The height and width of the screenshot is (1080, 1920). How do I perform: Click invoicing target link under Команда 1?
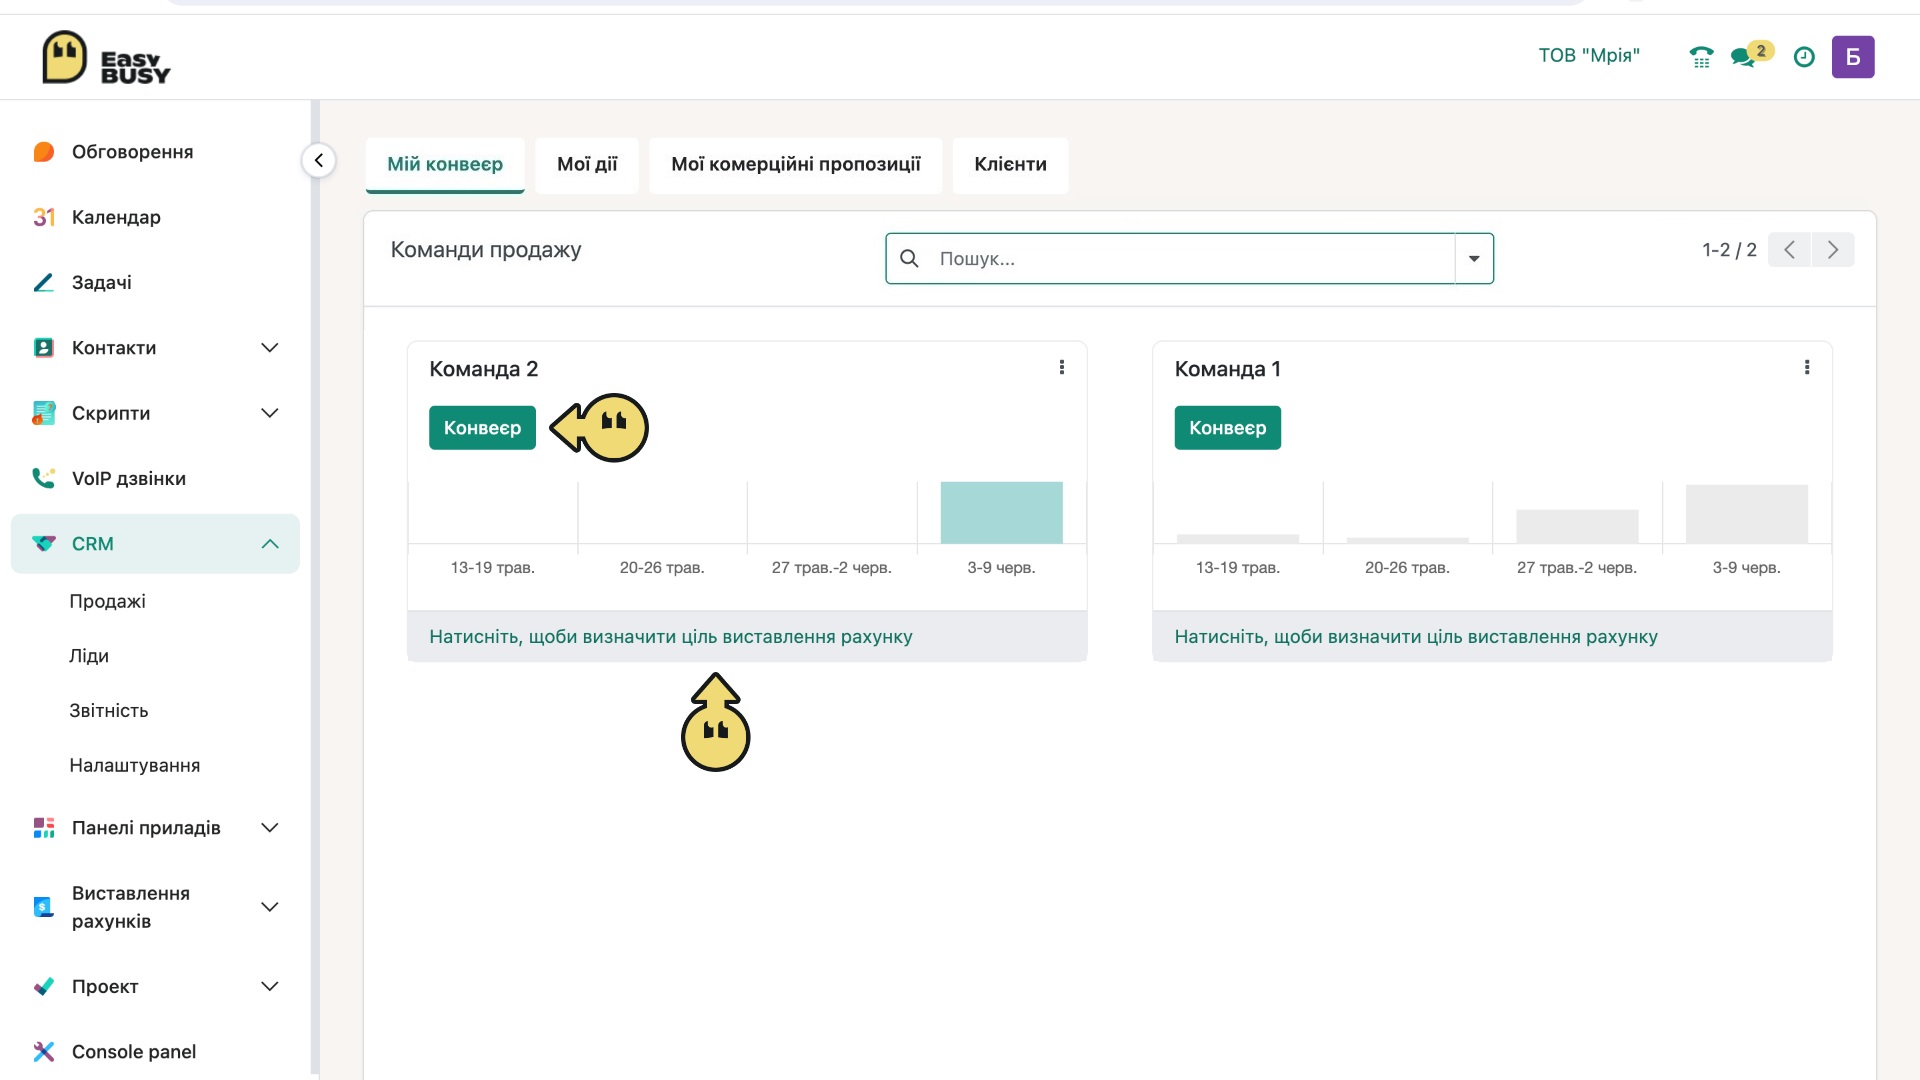1416,637
